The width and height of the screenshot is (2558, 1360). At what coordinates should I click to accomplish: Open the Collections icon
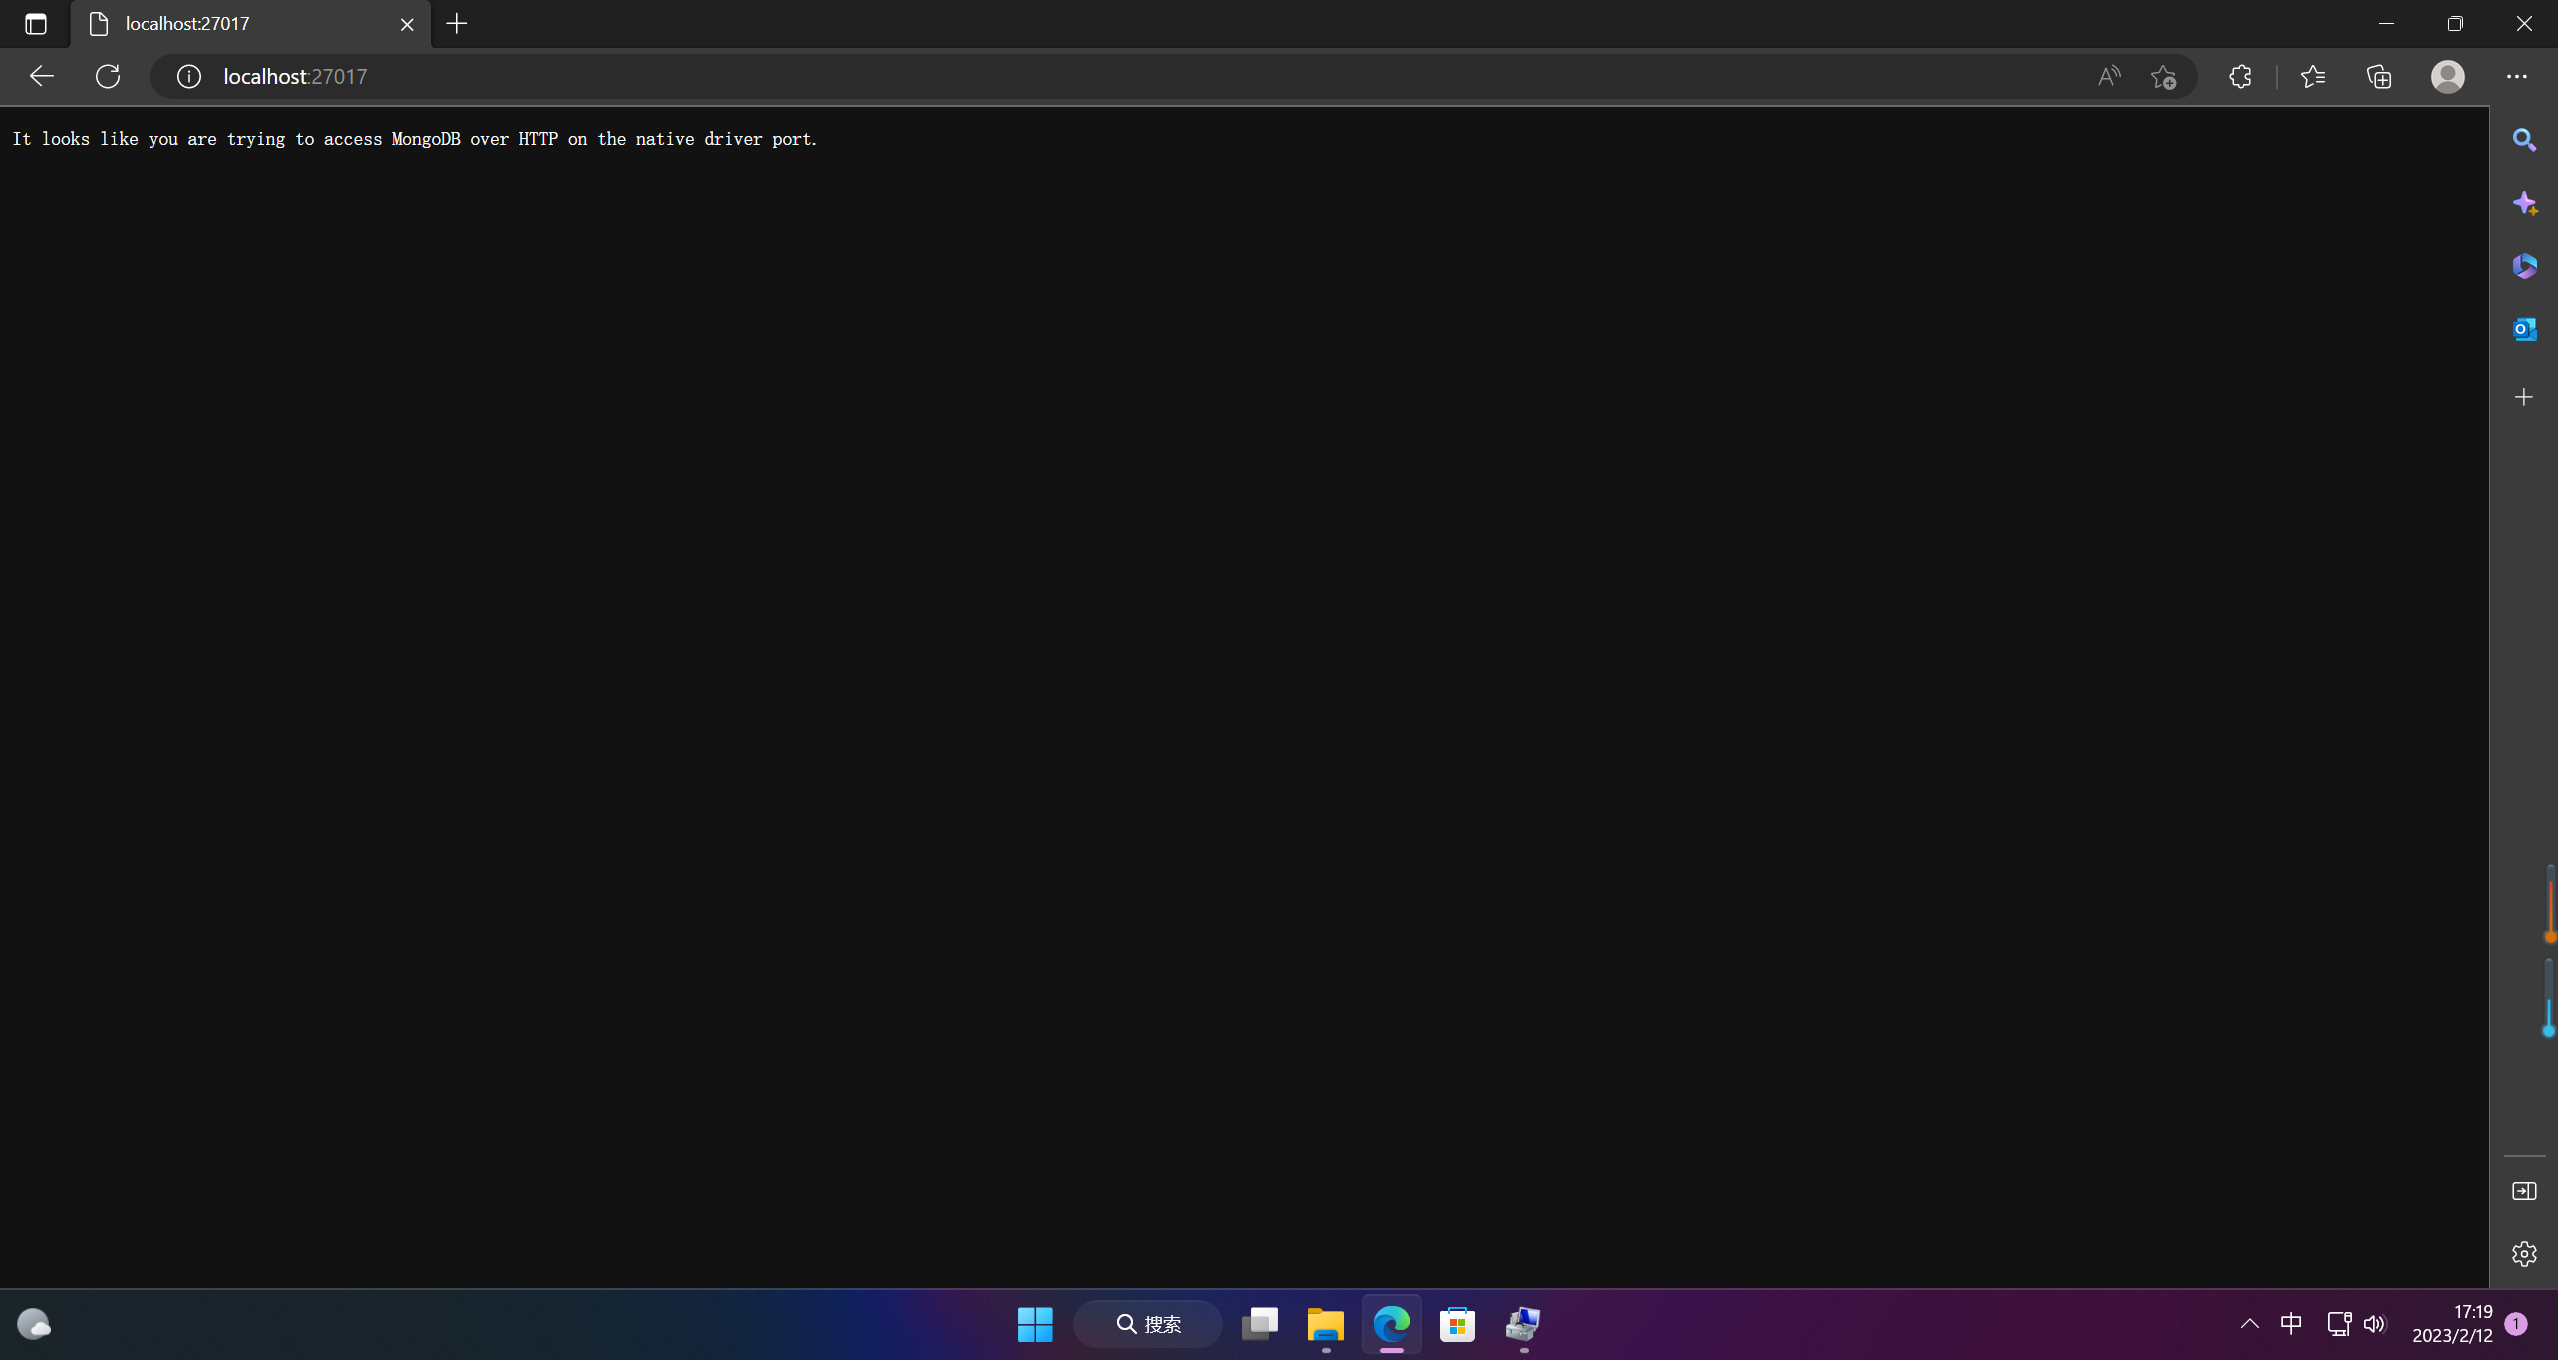coord(2379,76)
